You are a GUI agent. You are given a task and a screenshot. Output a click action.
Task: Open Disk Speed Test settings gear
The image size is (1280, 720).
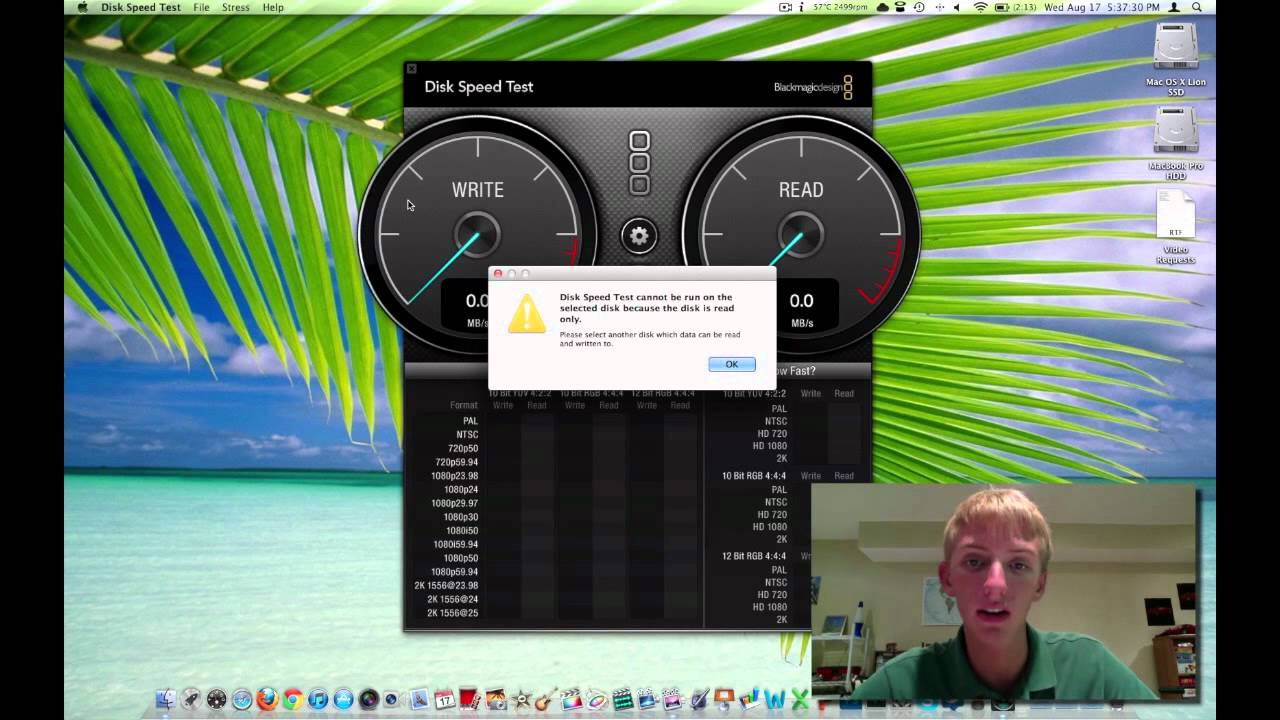639,236
